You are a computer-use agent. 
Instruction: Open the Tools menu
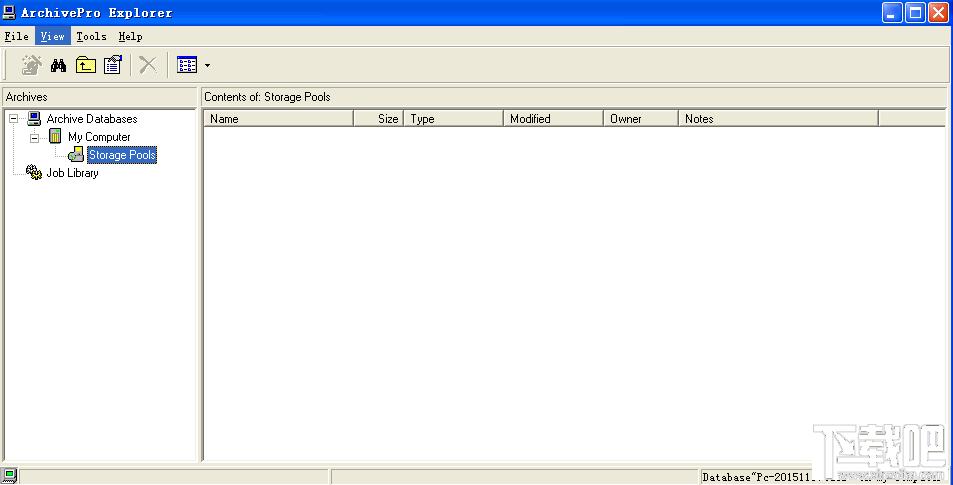coord(91,36)
